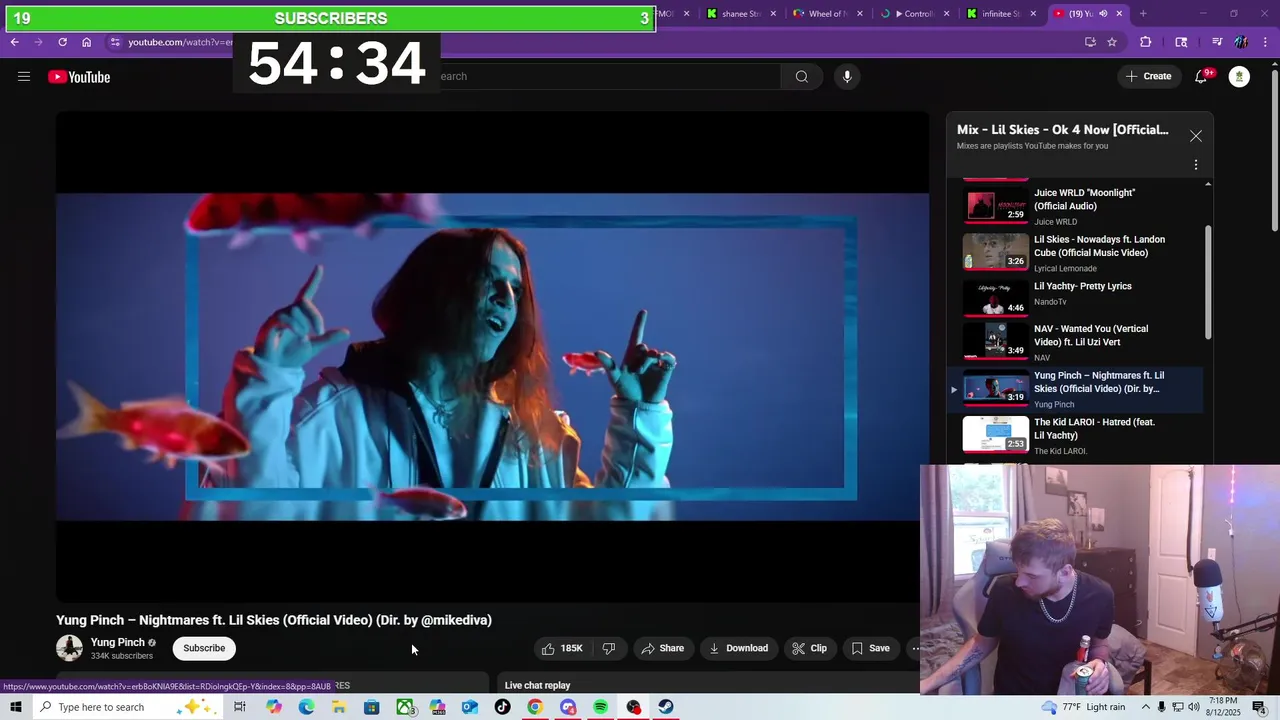Image resolution: width=1280 pixels, height=720 pixels.
Task: Open Windows notification center
Action: click(1259, 707)
